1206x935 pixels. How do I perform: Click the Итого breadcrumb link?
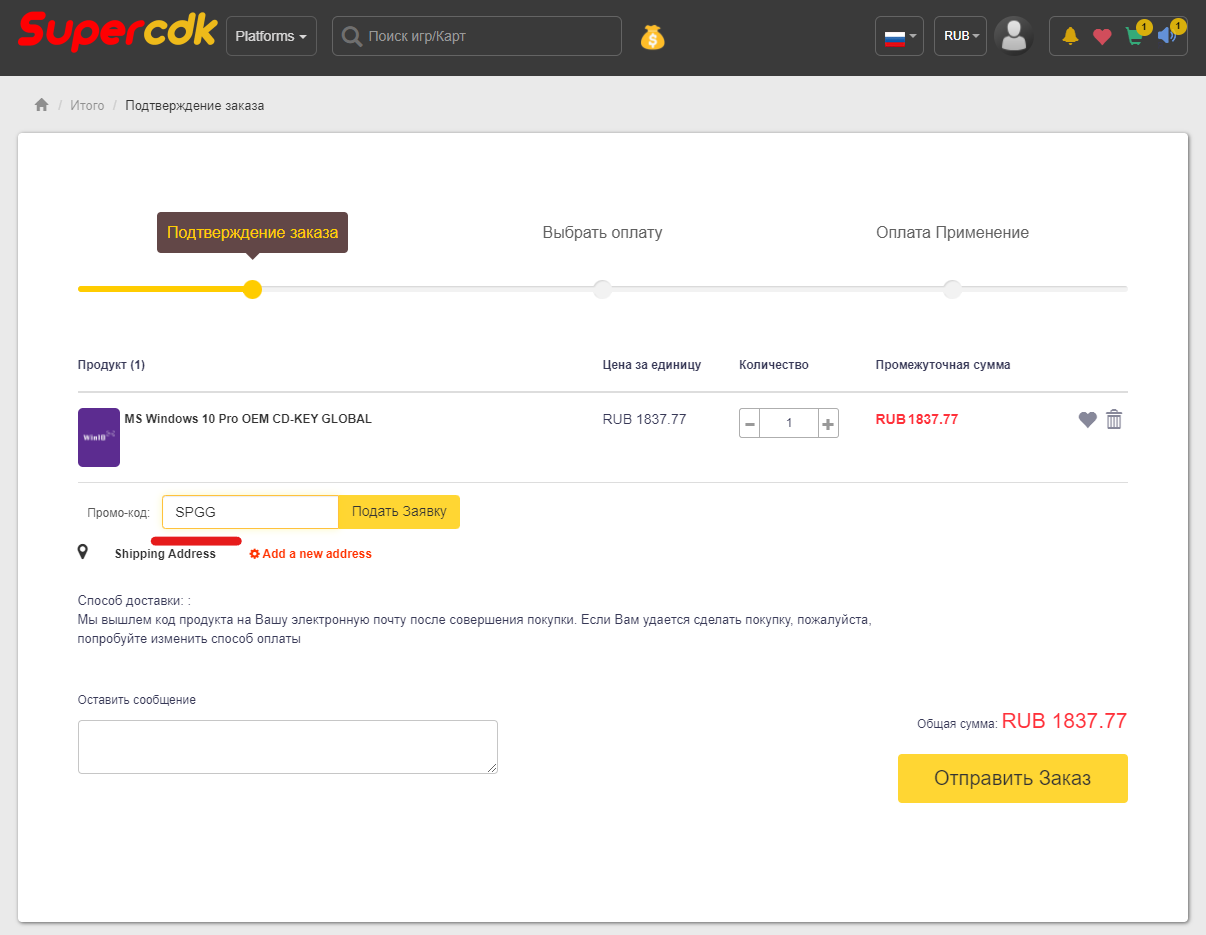coord(87,105)
